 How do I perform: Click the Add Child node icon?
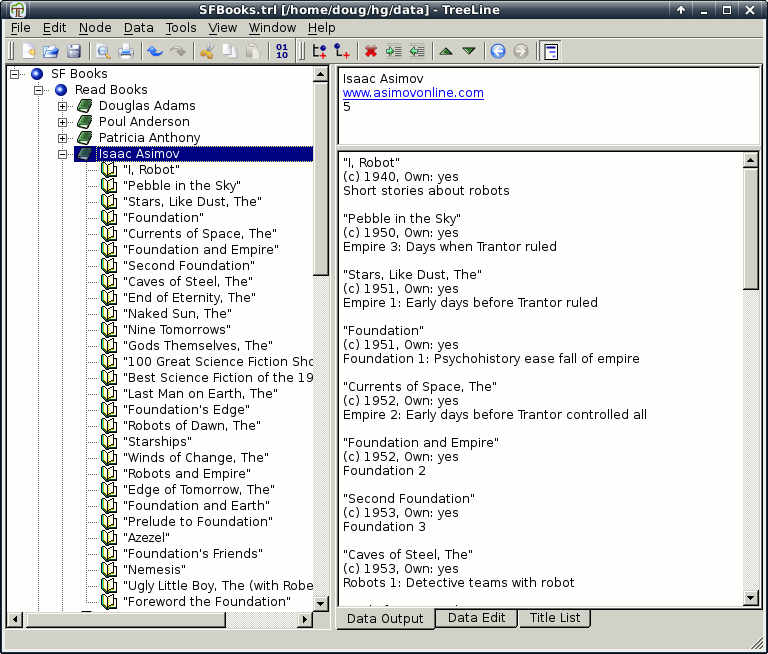pos(342,51)
